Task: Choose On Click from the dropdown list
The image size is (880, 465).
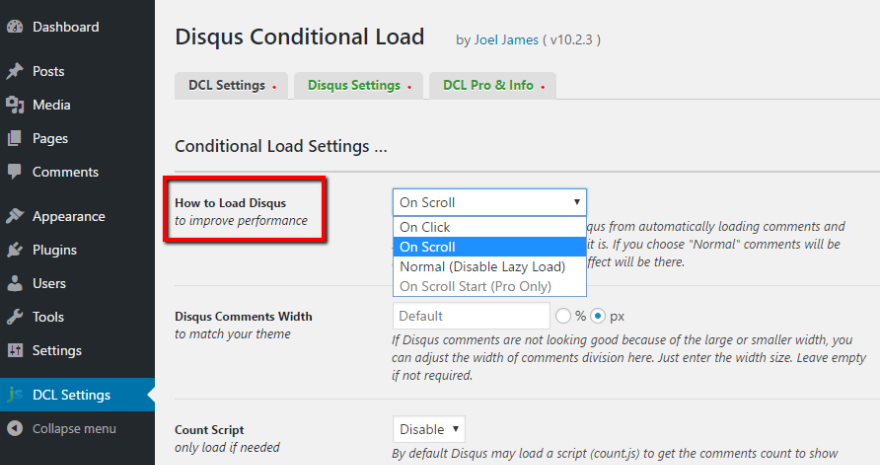Action: (x=425, y=227)
